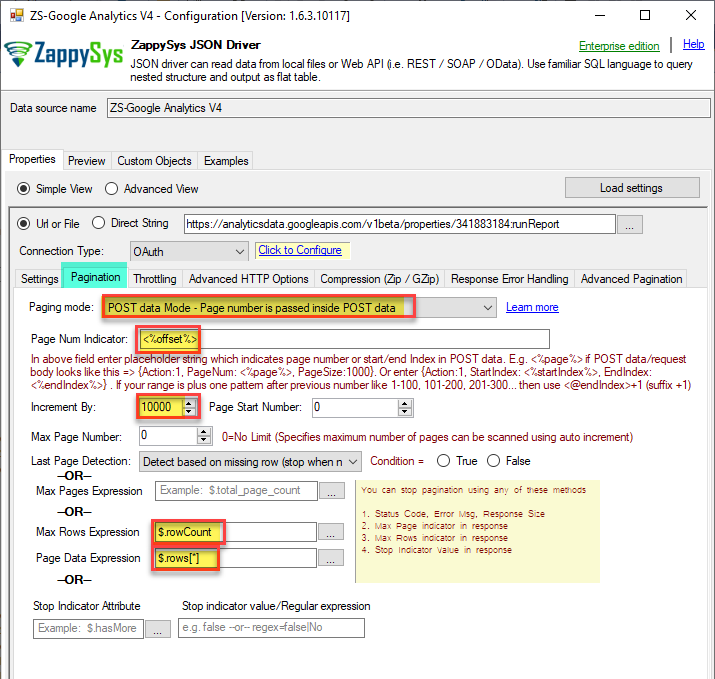This screenshot has height=679, width=715.
Task: Open the Enterprise edition link
Action: 619,46
